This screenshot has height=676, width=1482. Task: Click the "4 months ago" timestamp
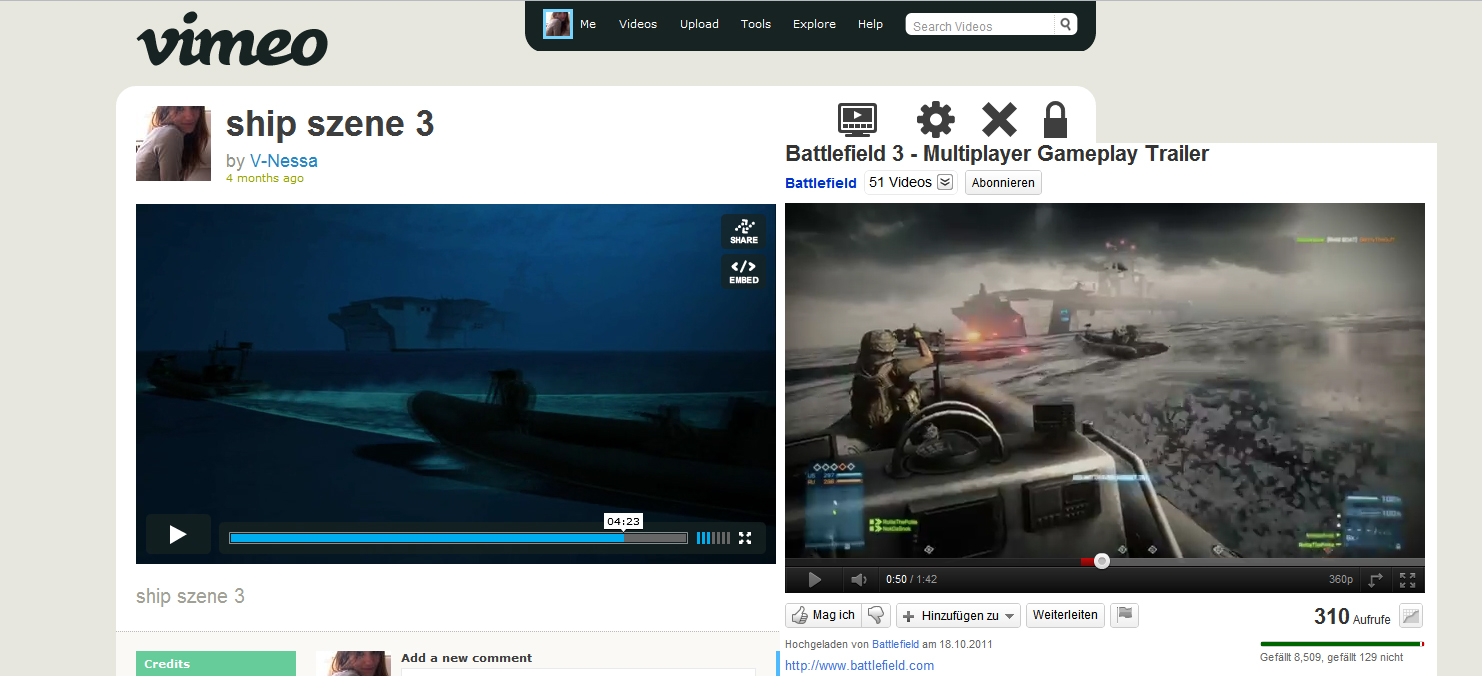(x=265, y=178)
